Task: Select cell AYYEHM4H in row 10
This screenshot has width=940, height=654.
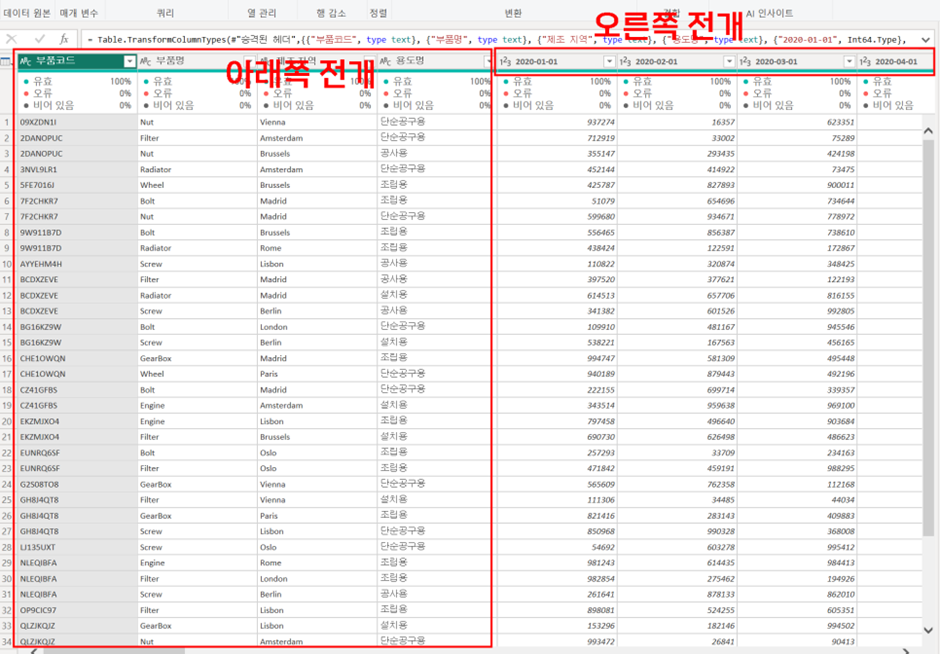Action: point(77,264)
